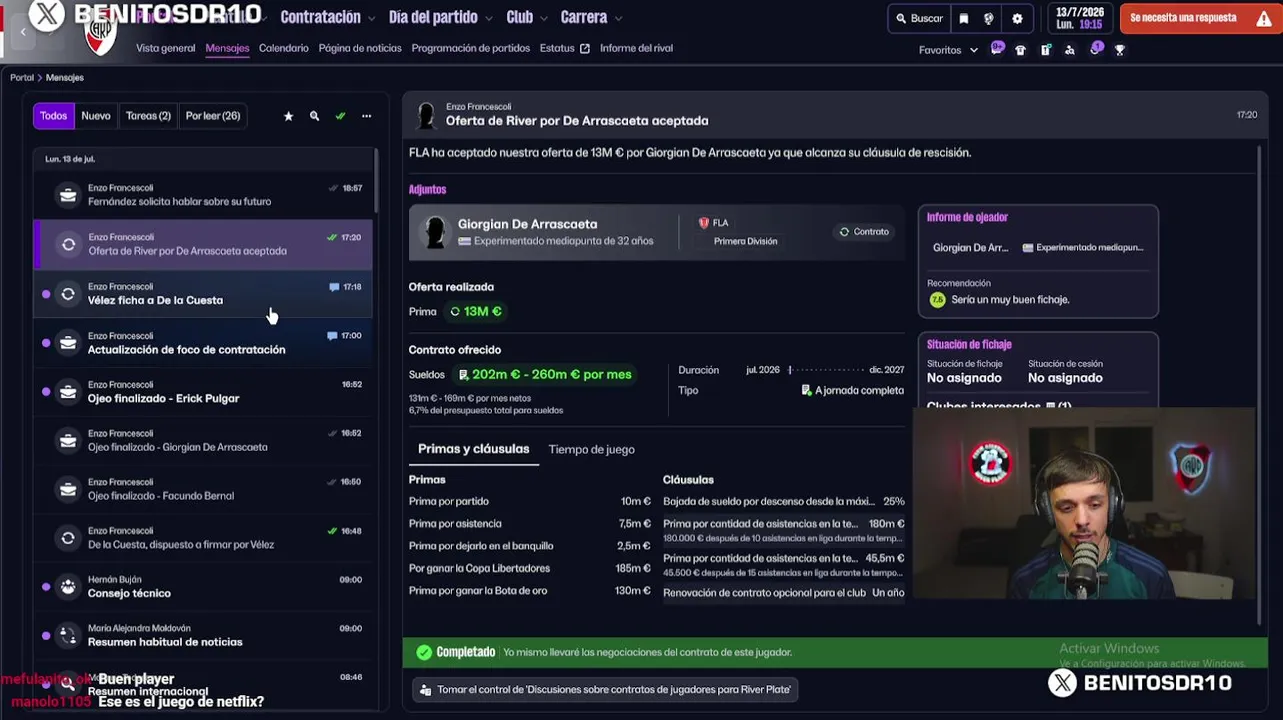1283x720 pixels.
Task: Open message 'Actualización de foco de contratación'
Action: coord(203,343)
